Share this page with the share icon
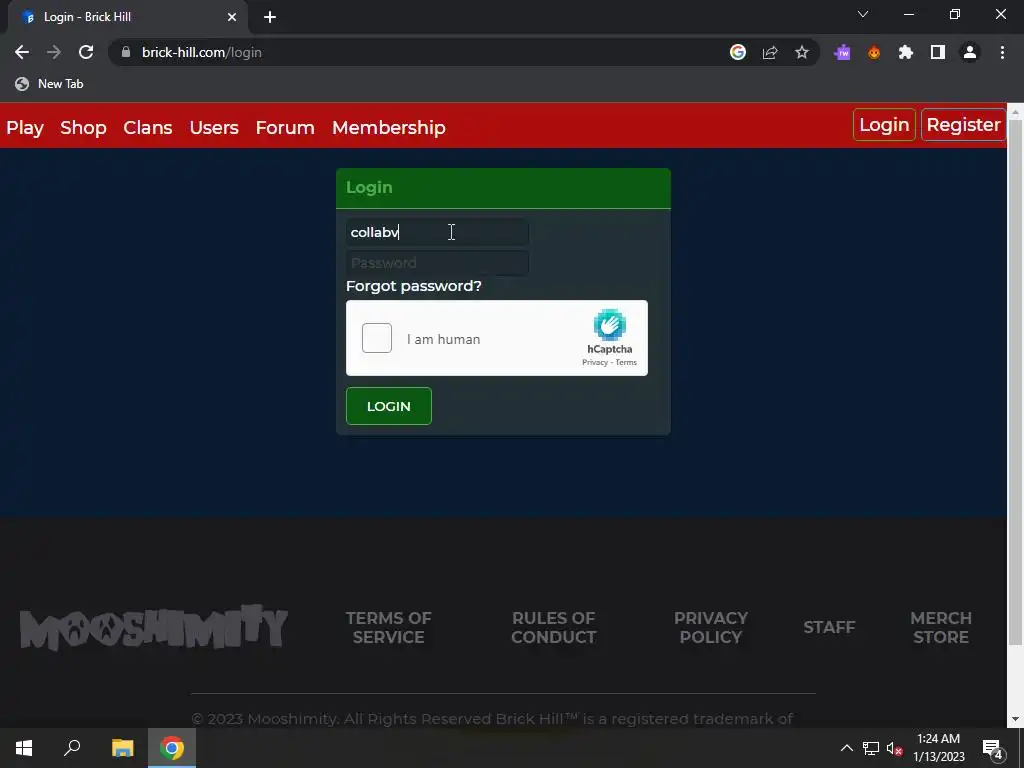 (770, 52)
